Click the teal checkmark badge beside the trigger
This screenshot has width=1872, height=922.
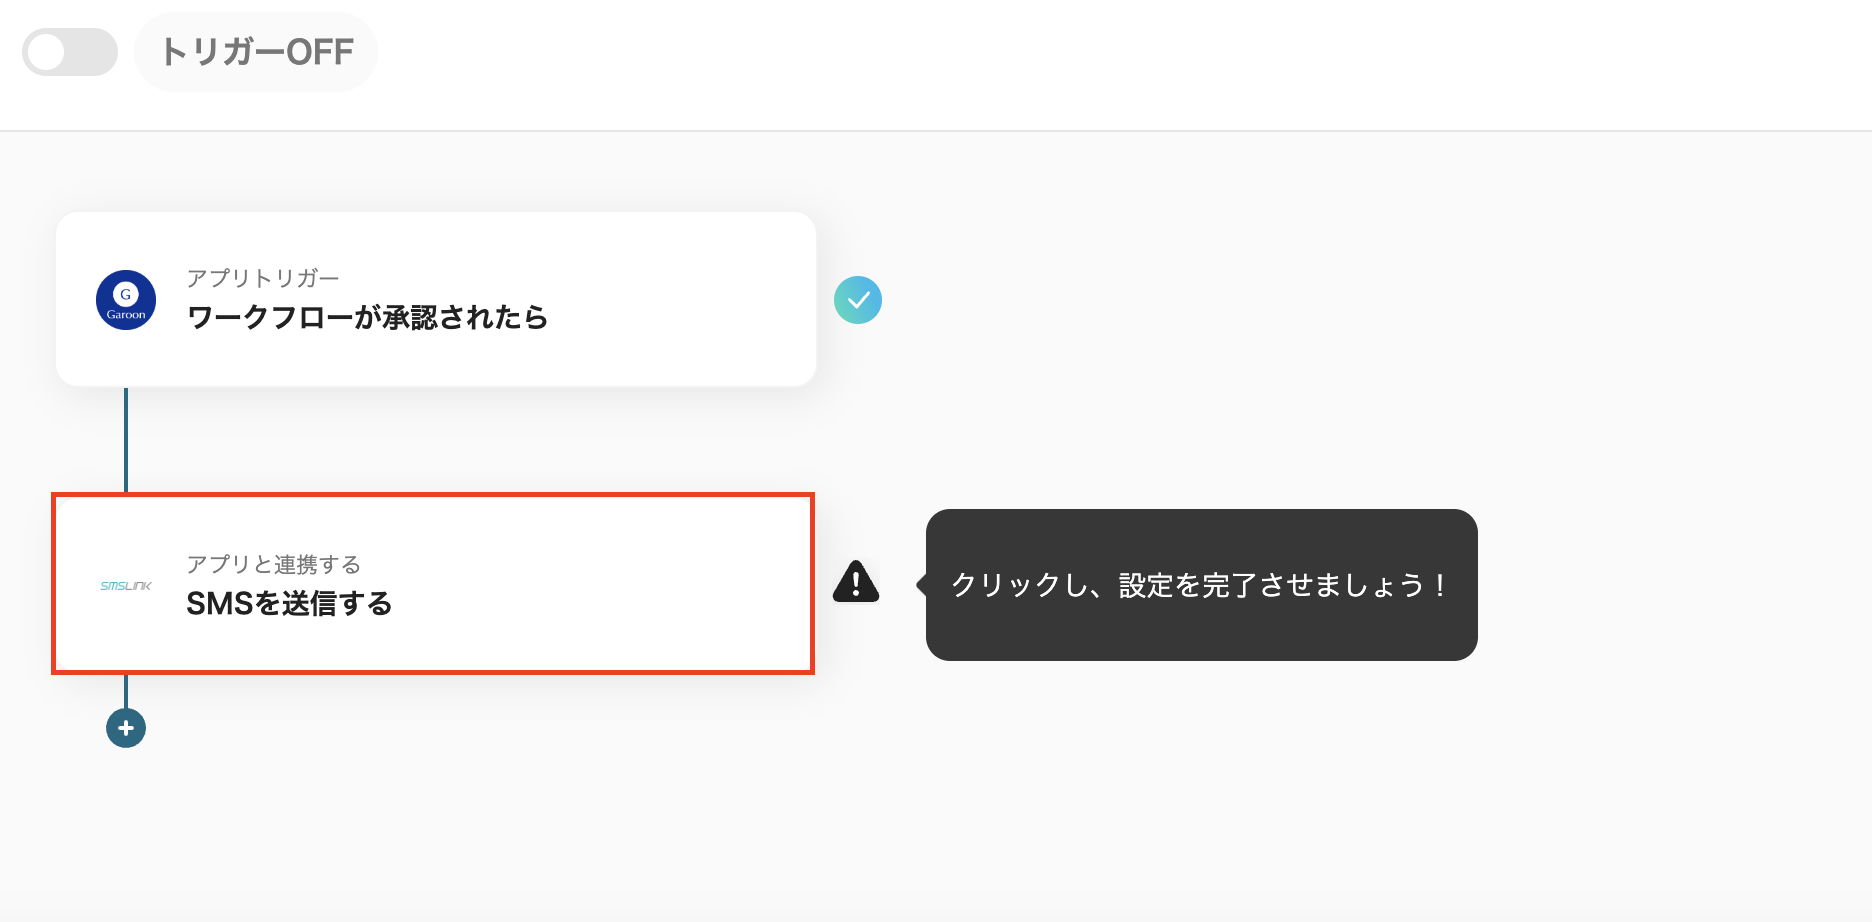coord(857,299)
